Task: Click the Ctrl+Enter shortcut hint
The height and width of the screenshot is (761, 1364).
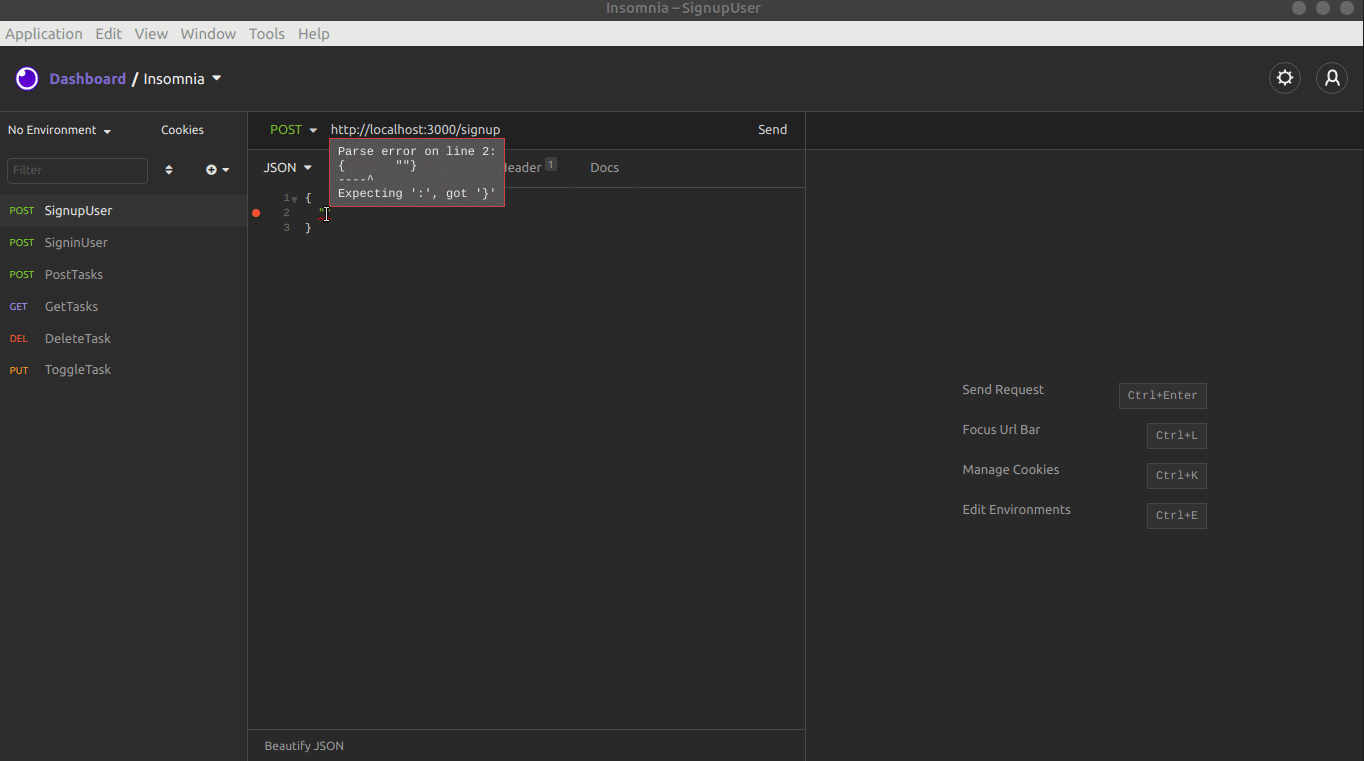Action: (1162, 396)
